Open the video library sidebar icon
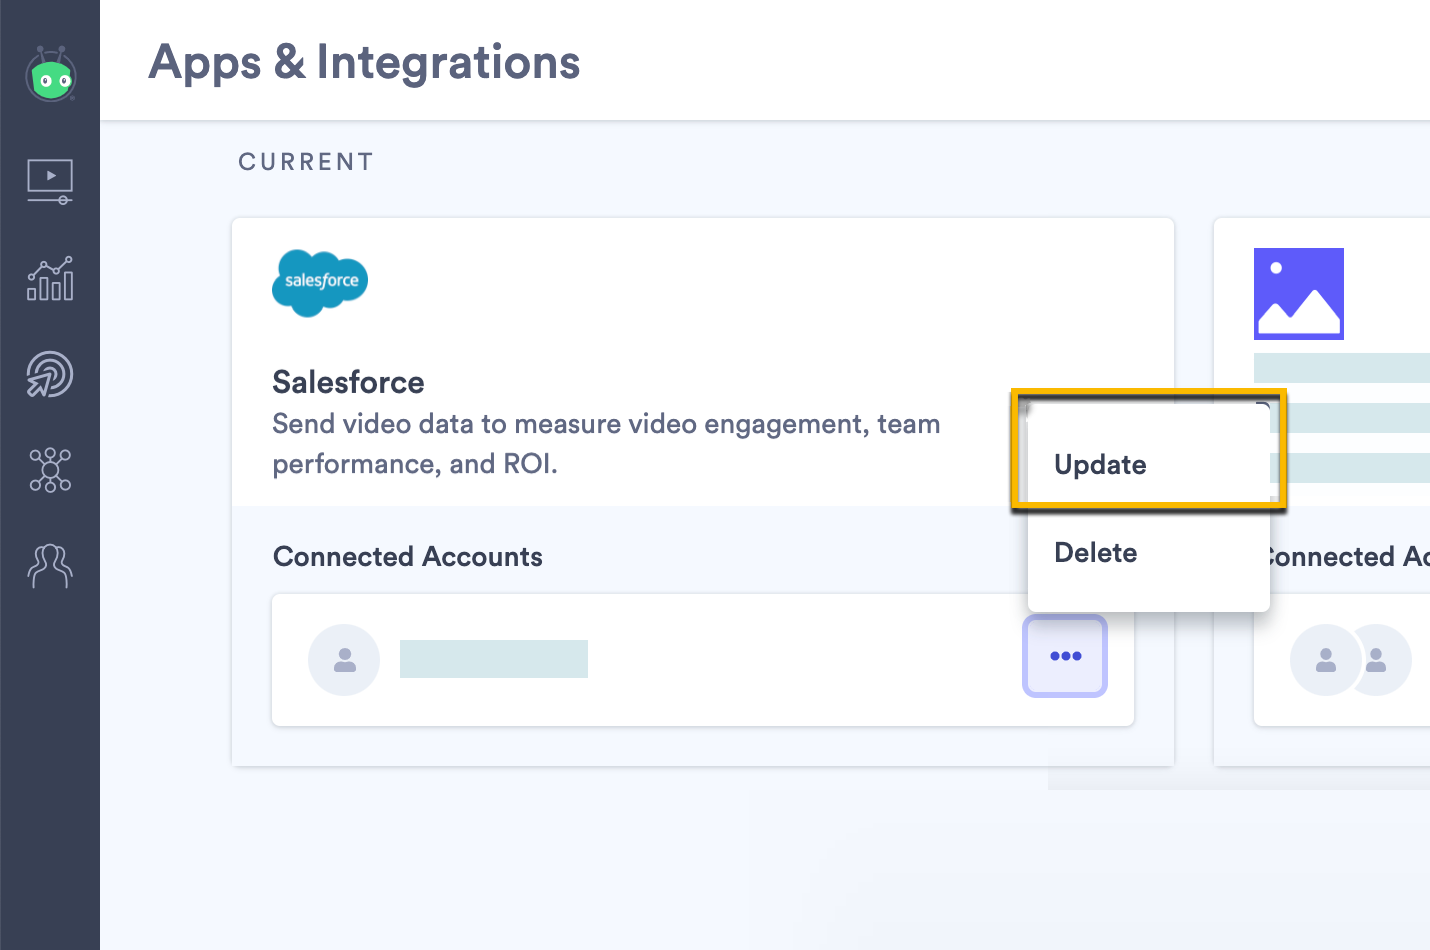 (50, 182)
